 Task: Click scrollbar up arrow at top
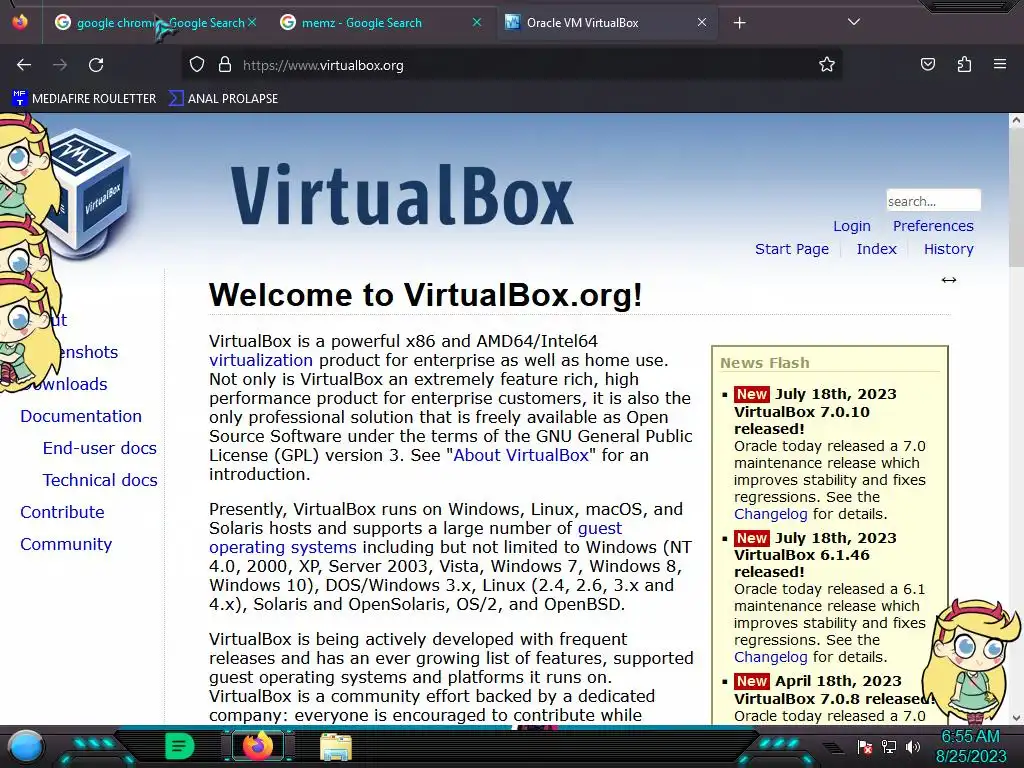click(x=1016, y=120)
